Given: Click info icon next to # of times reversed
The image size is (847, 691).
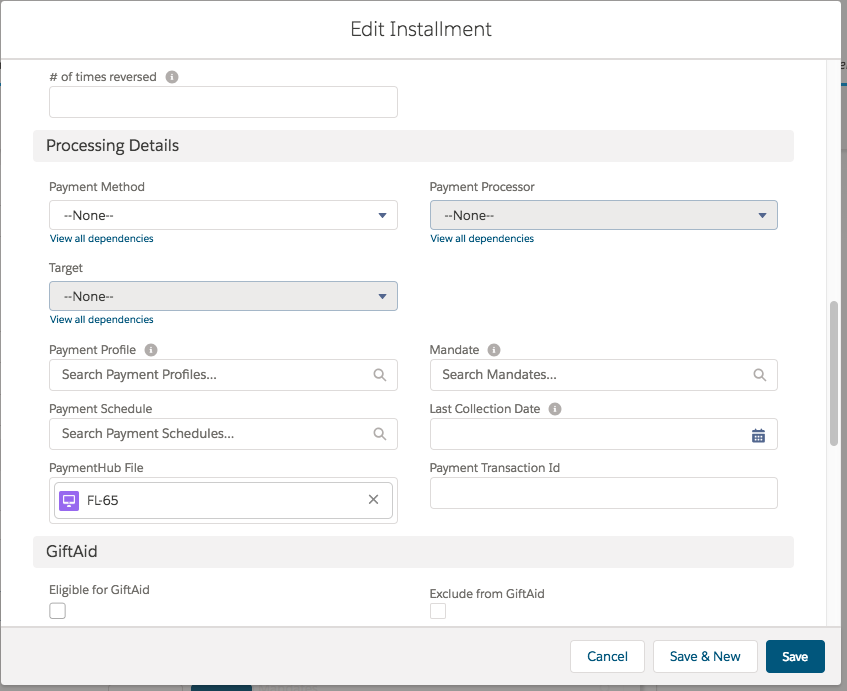Looking at the screenshot, I should (x=172, y=77).
